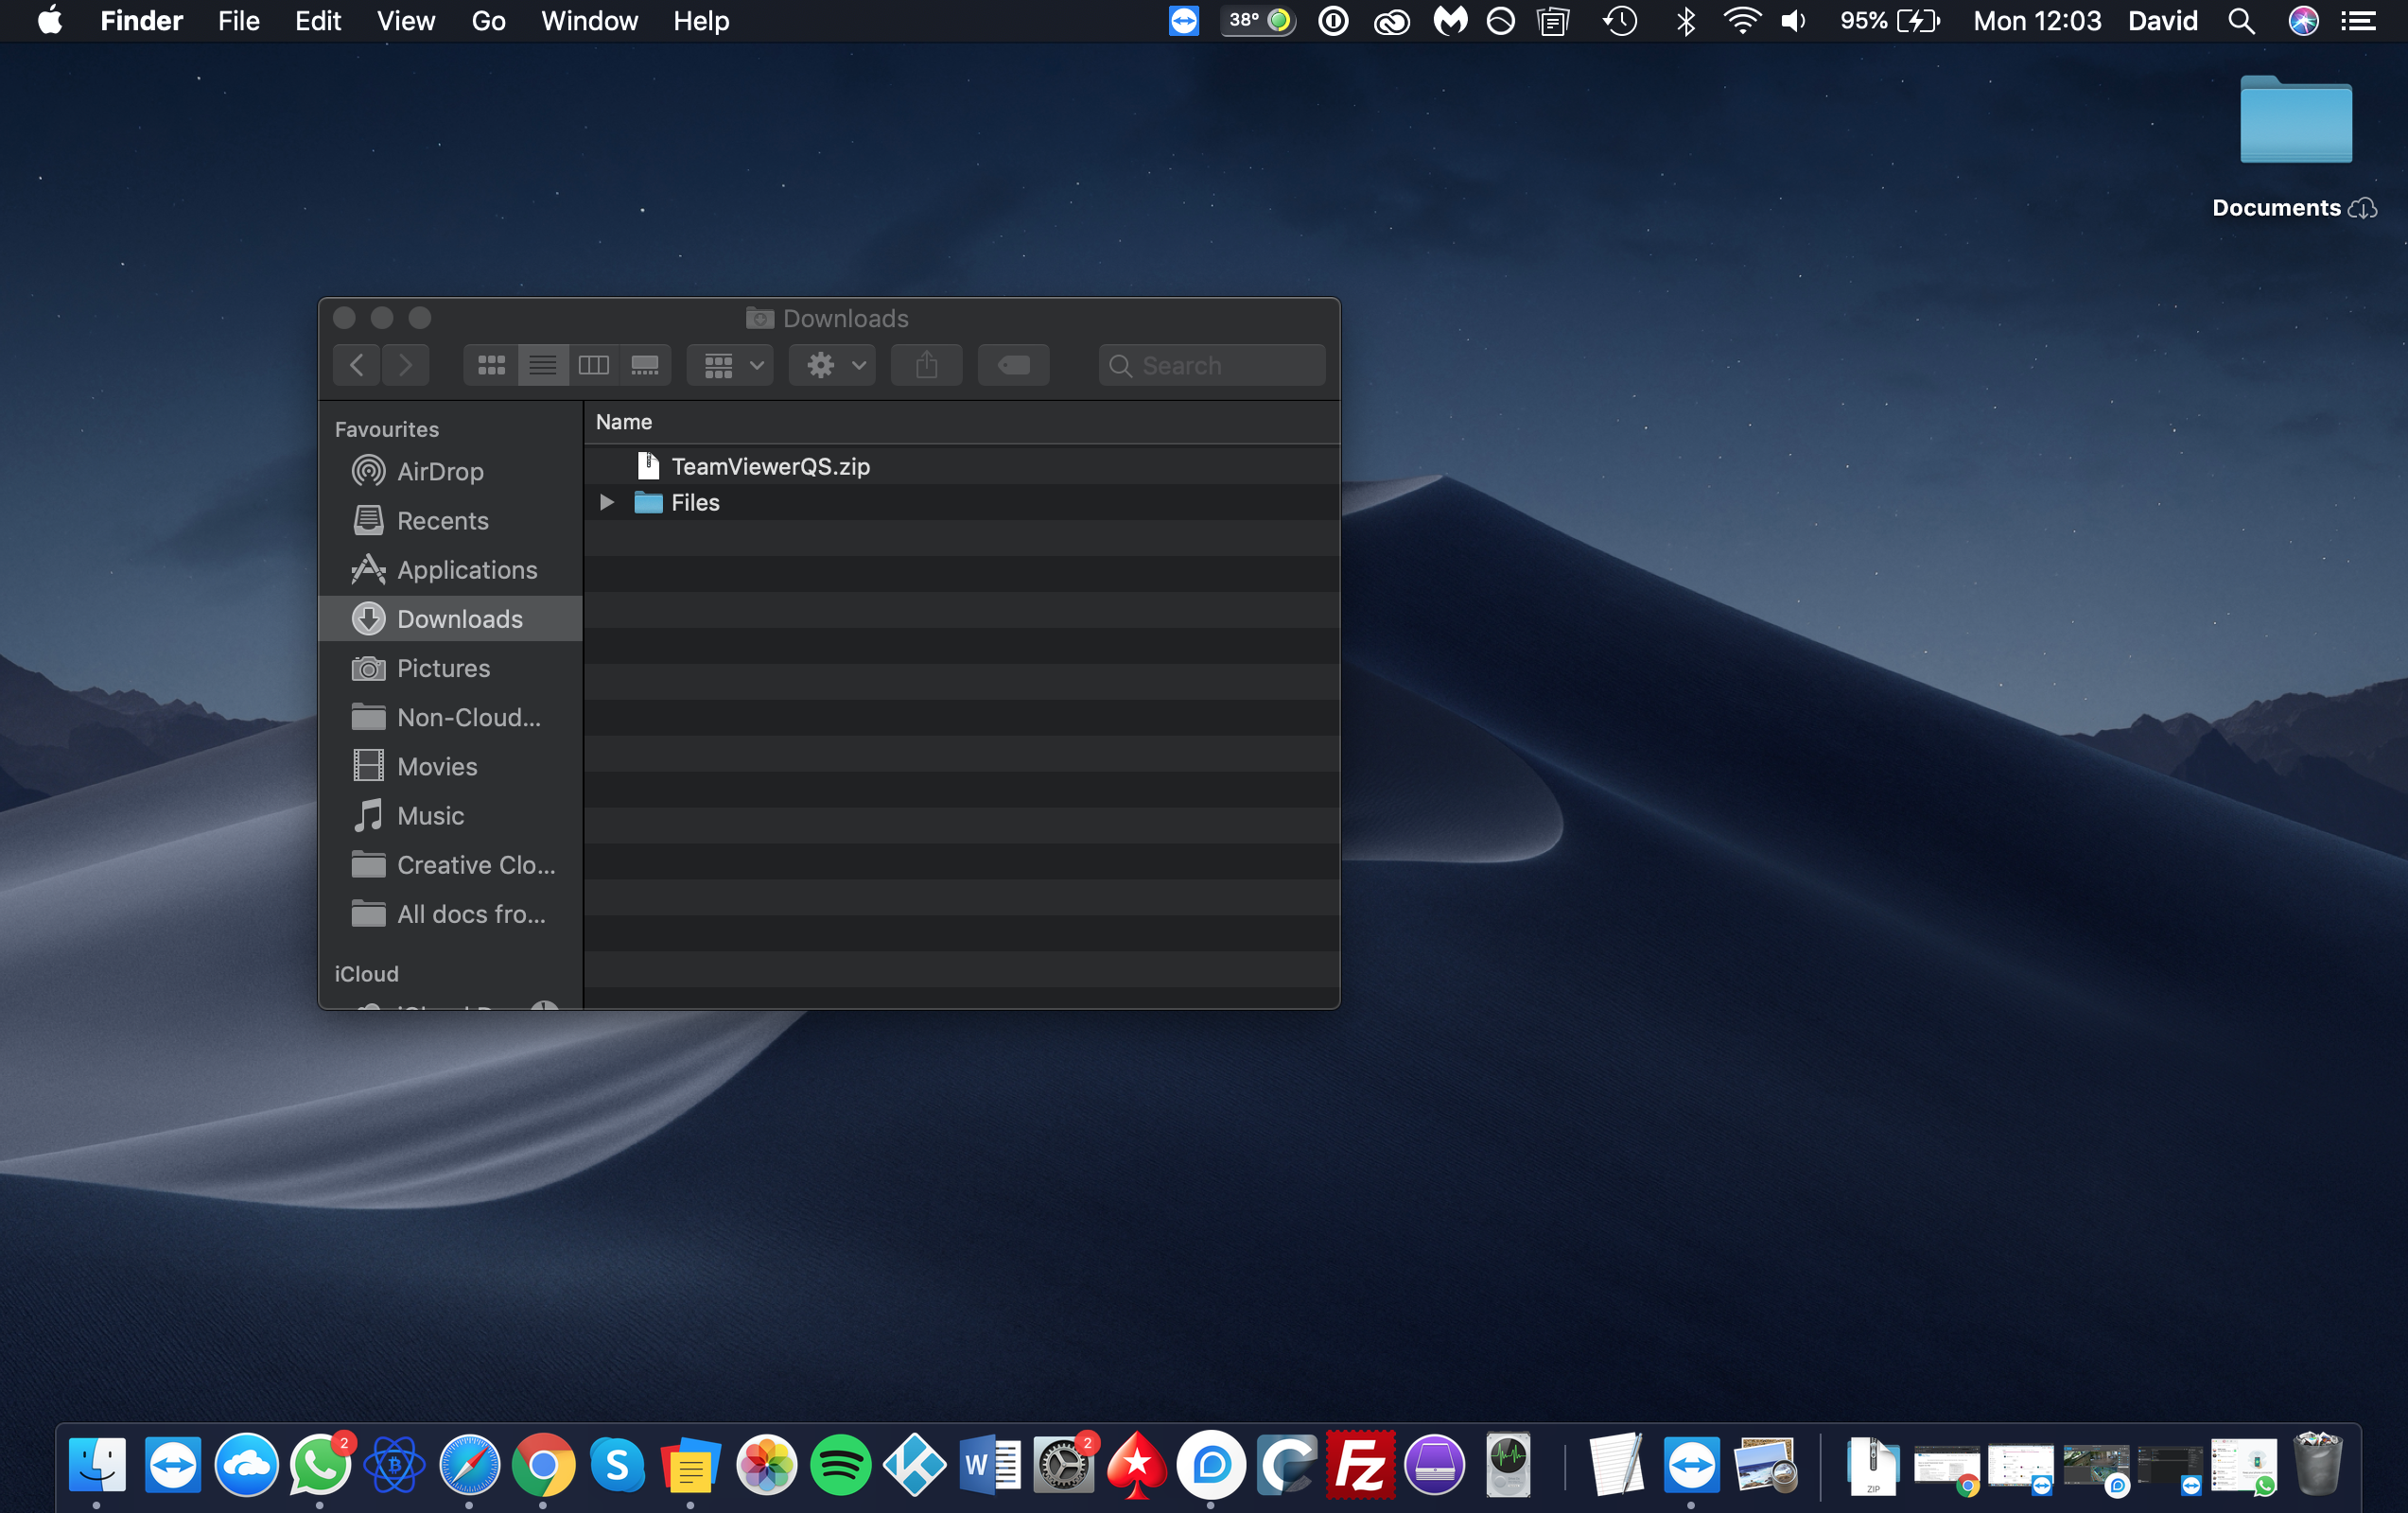Launch FileZilla from the Dock
Image resolution: width=2408 pixels, height=1513 pixels.
[x=1360, y=1465]
